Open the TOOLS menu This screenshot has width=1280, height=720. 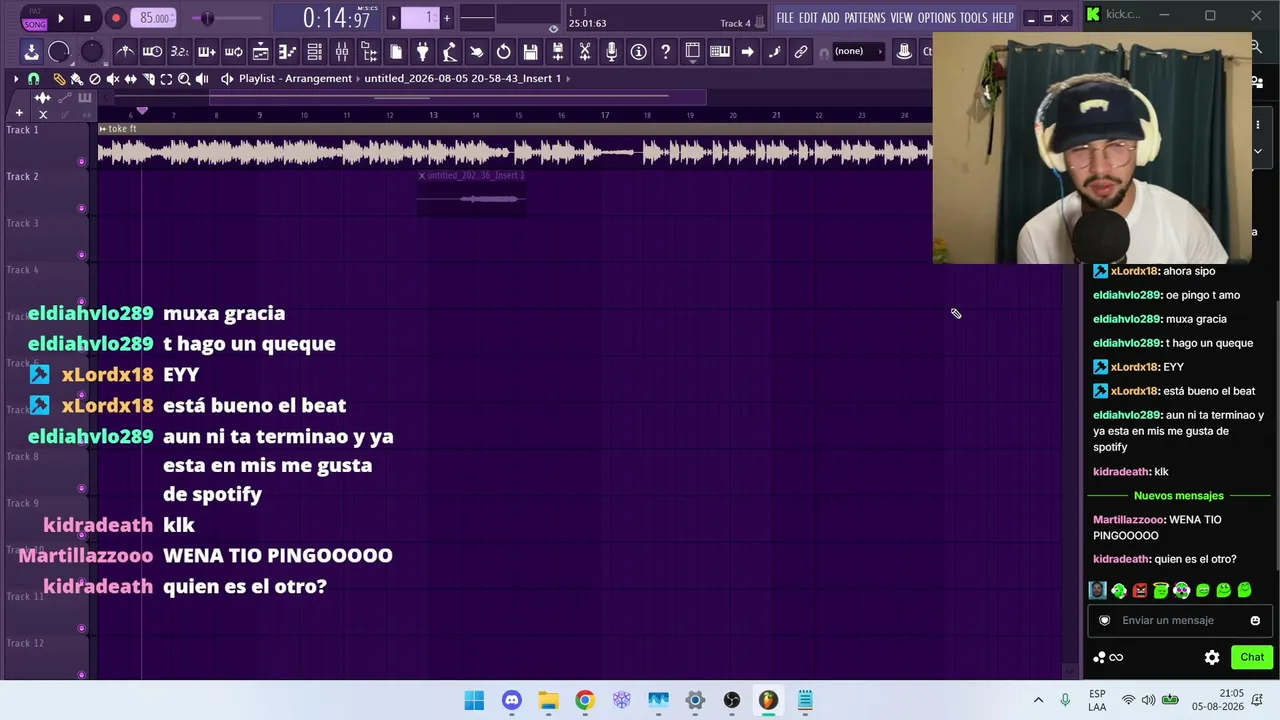973,18
